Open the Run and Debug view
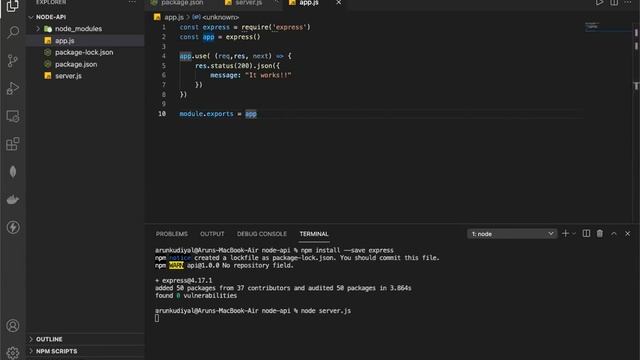Image resolution: width=640 pixels, height=360 pixels. click(13, 88)
